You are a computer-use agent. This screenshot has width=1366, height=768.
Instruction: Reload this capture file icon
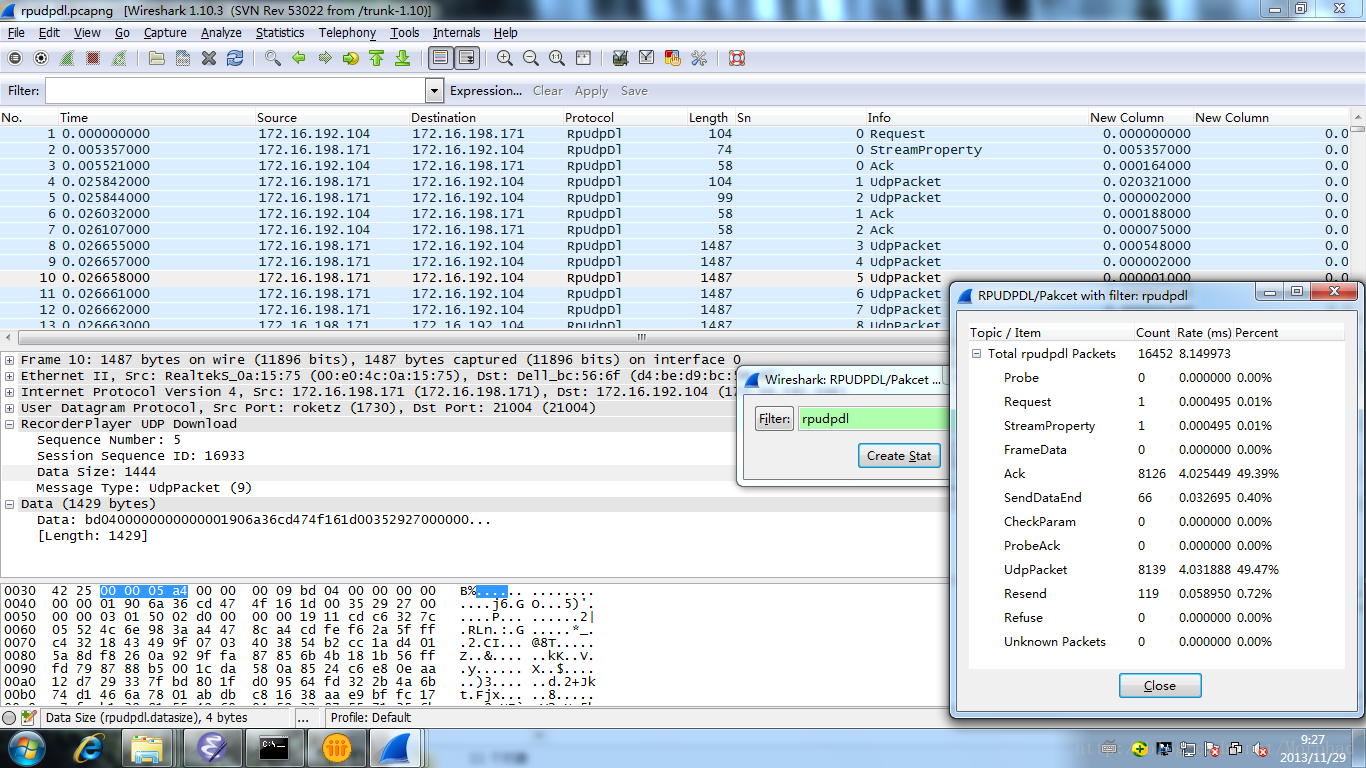[235, 58]
